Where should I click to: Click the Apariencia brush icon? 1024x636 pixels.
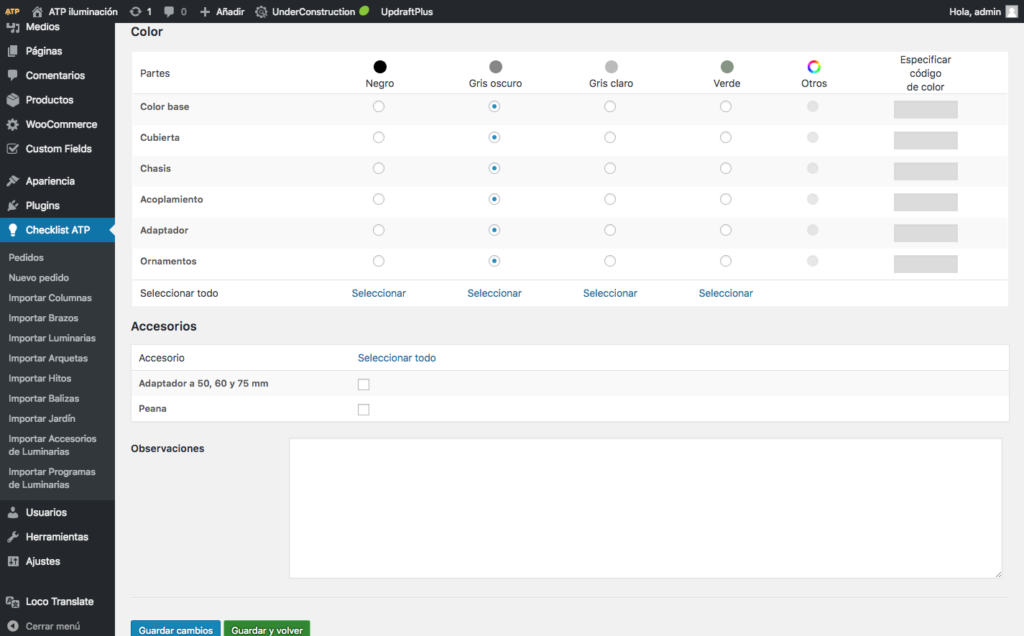coord(12,181)
